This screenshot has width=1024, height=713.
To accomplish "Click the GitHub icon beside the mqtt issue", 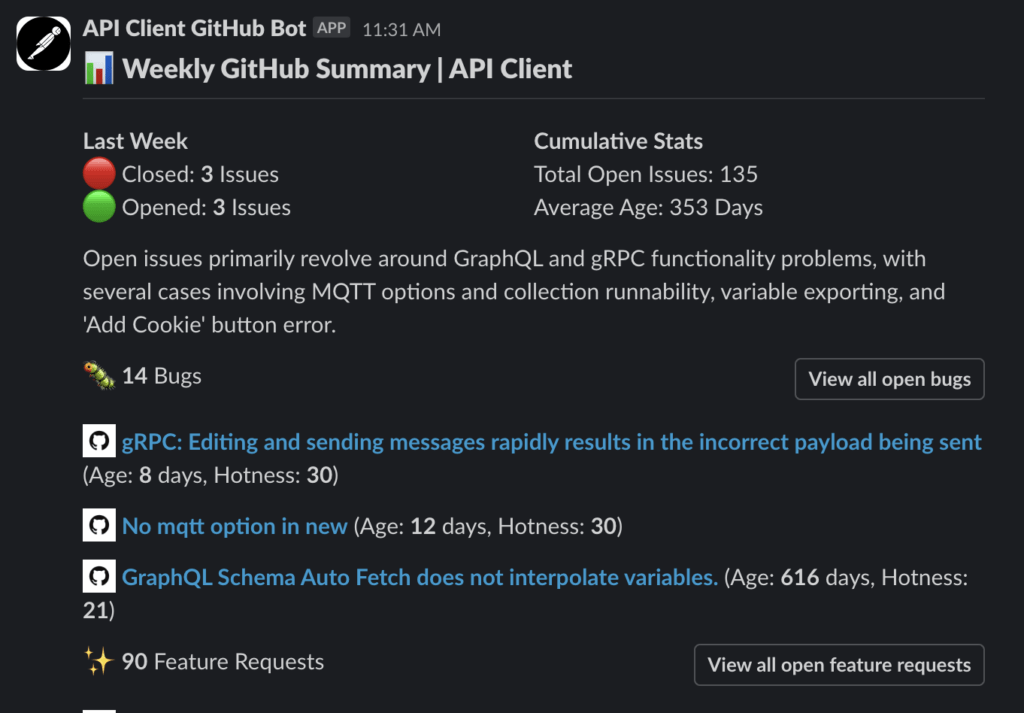I will coord(99,525).
